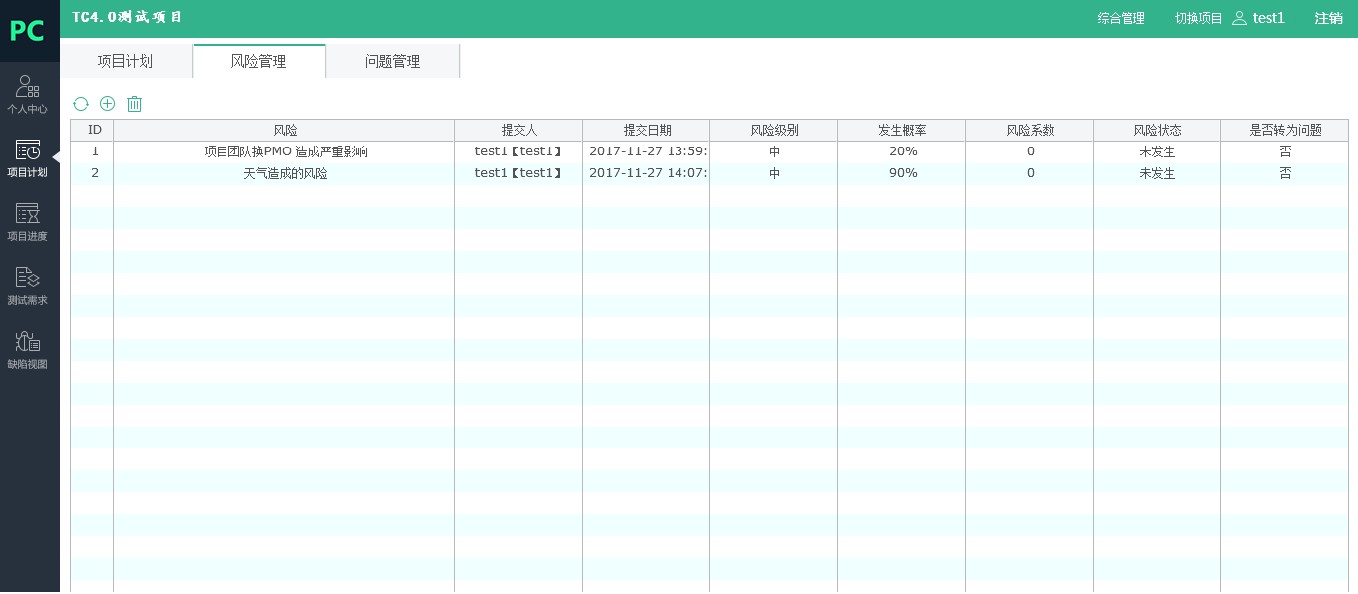Click the 否 cell in the 20% row

[1285, 152]
